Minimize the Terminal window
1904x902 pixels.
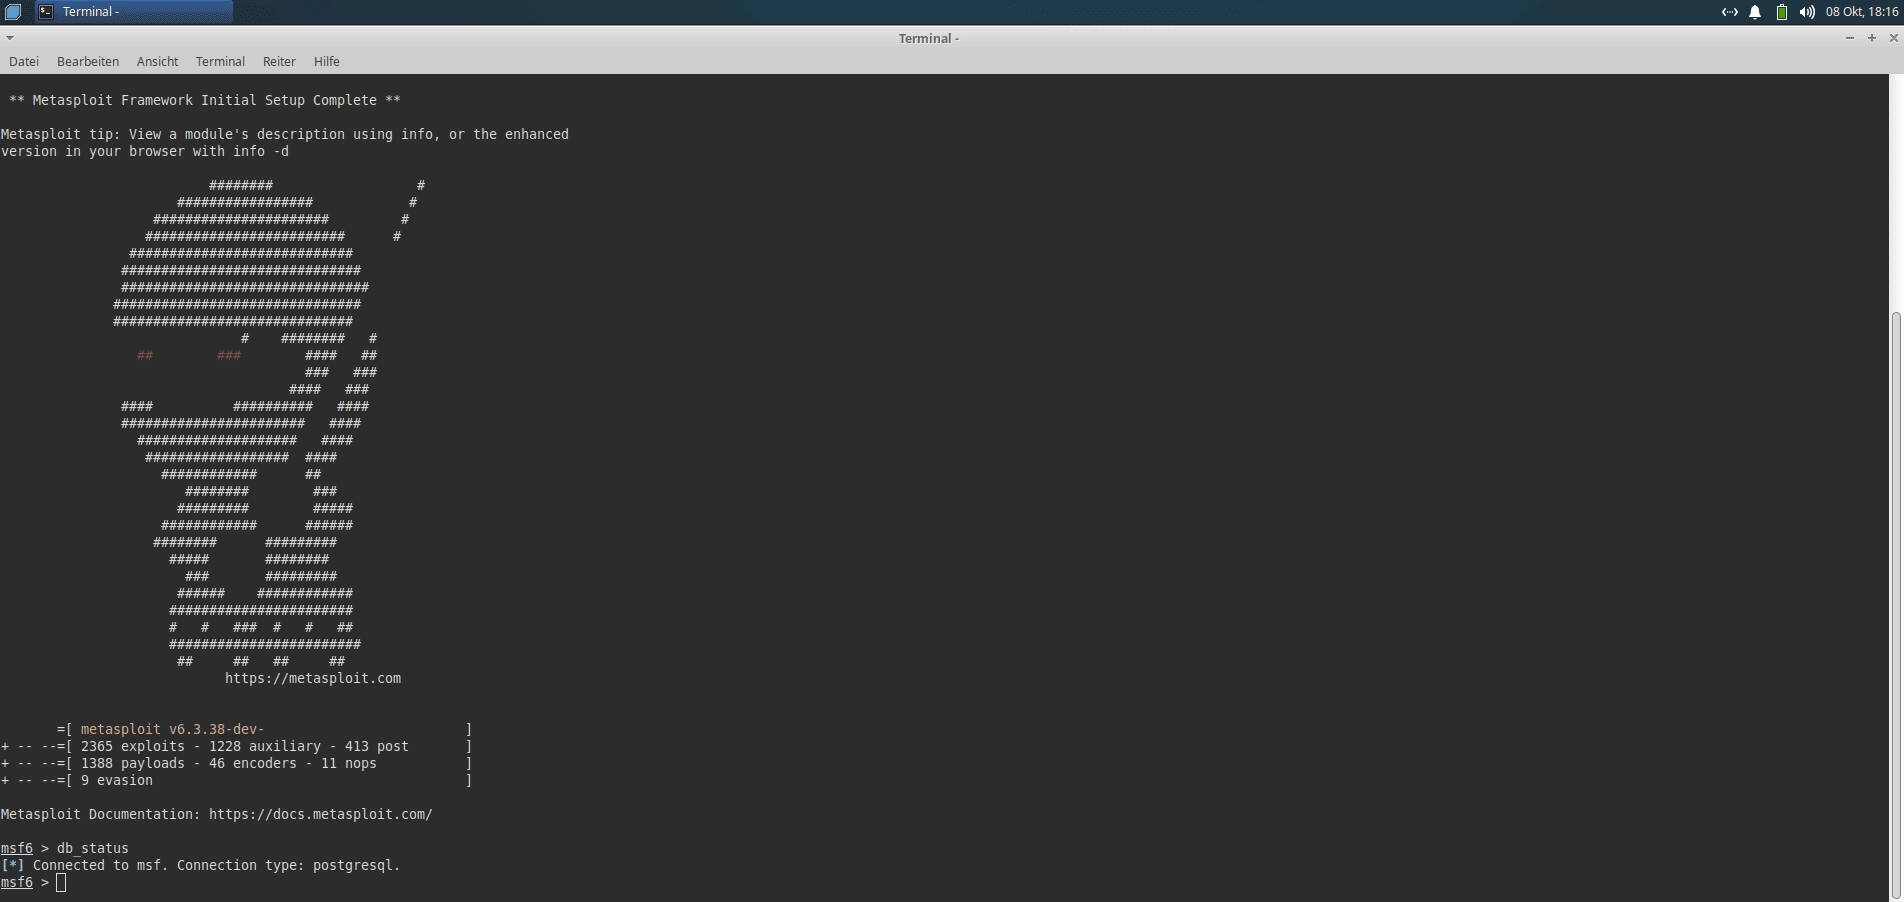point(1849,38)
